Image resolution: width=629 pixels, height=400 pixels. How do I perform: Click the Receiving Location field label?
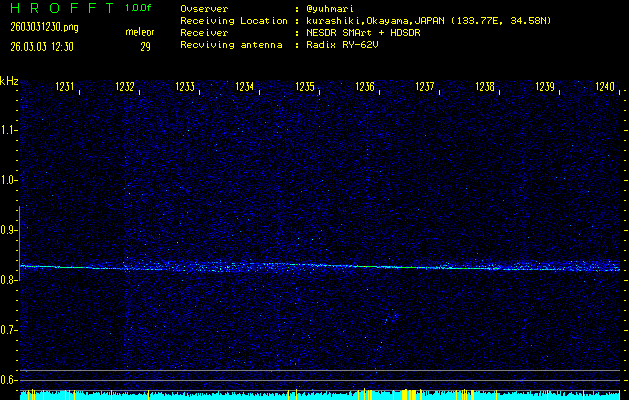234,21
